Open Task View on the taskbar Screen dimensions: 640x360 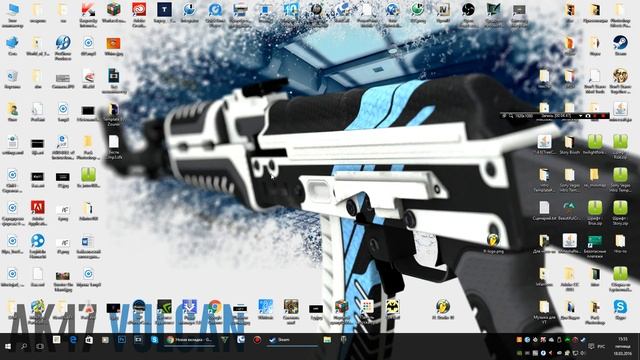(x=40, y=346)
